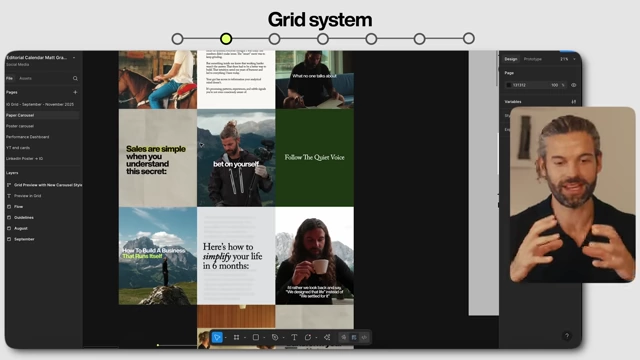Select the Guidelines layer
Screen dimensions: 640x360
pos(24,218)
